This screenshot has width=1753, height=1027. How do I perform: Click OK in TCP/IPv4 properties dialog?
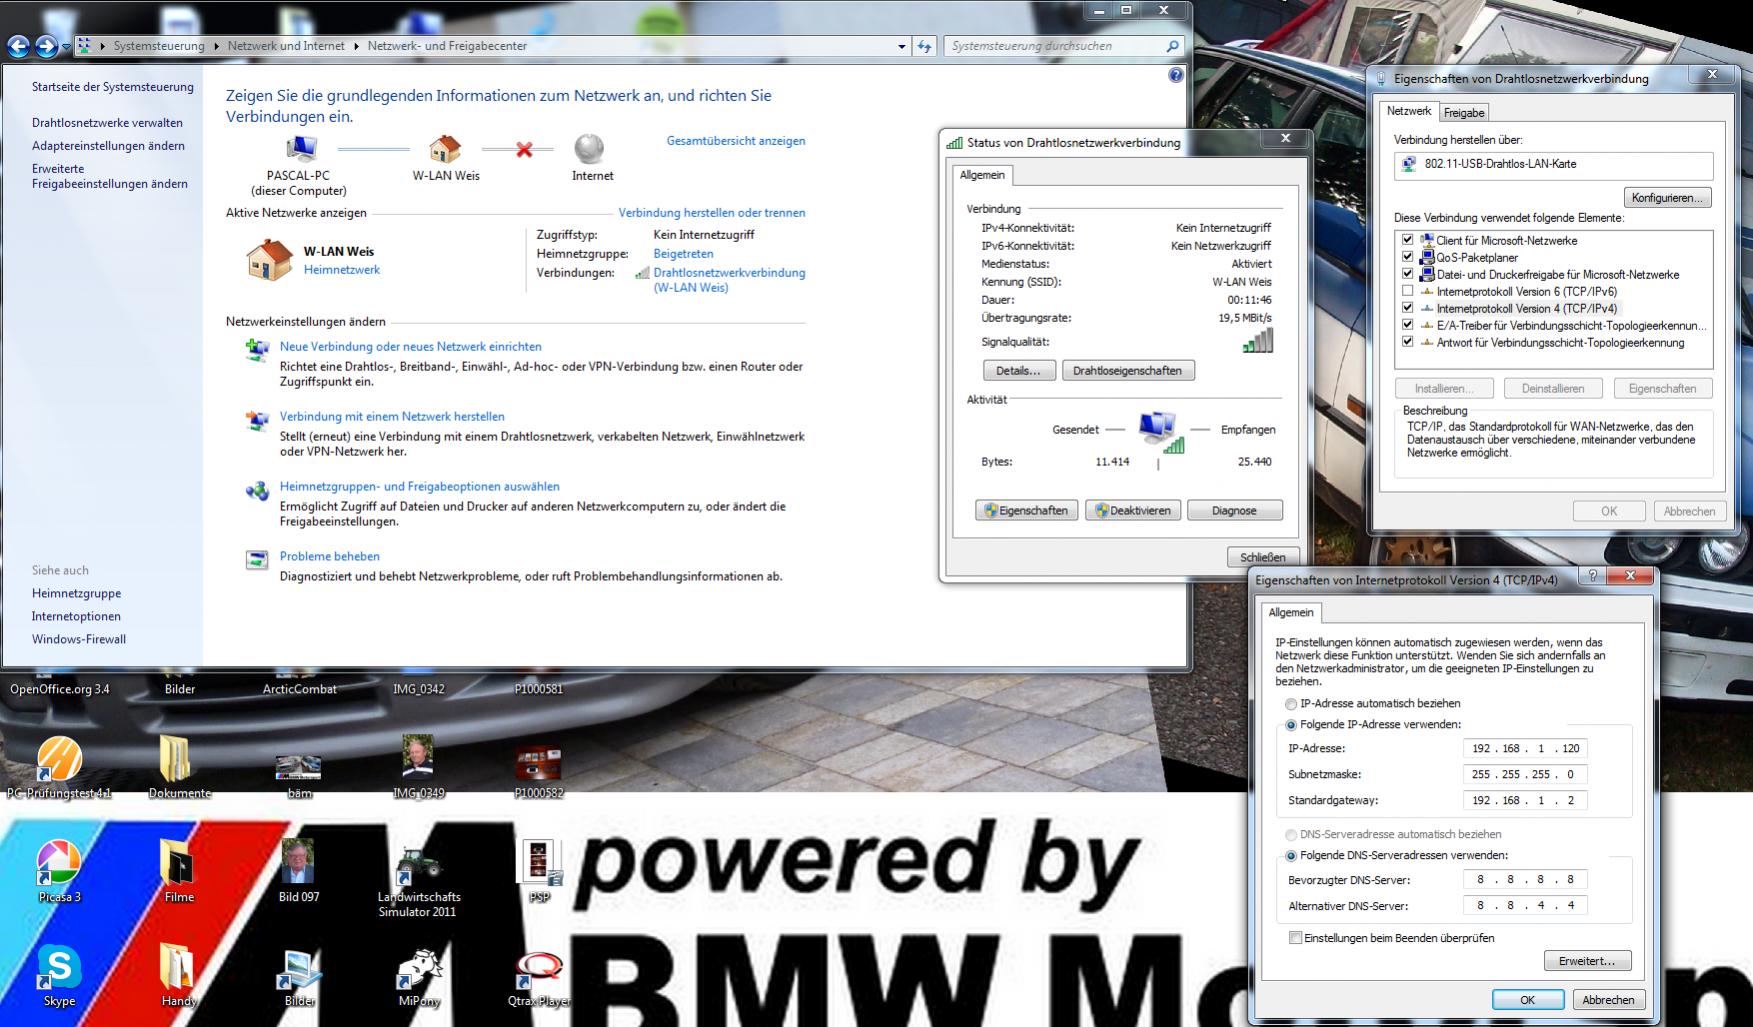(1527, 1000)
